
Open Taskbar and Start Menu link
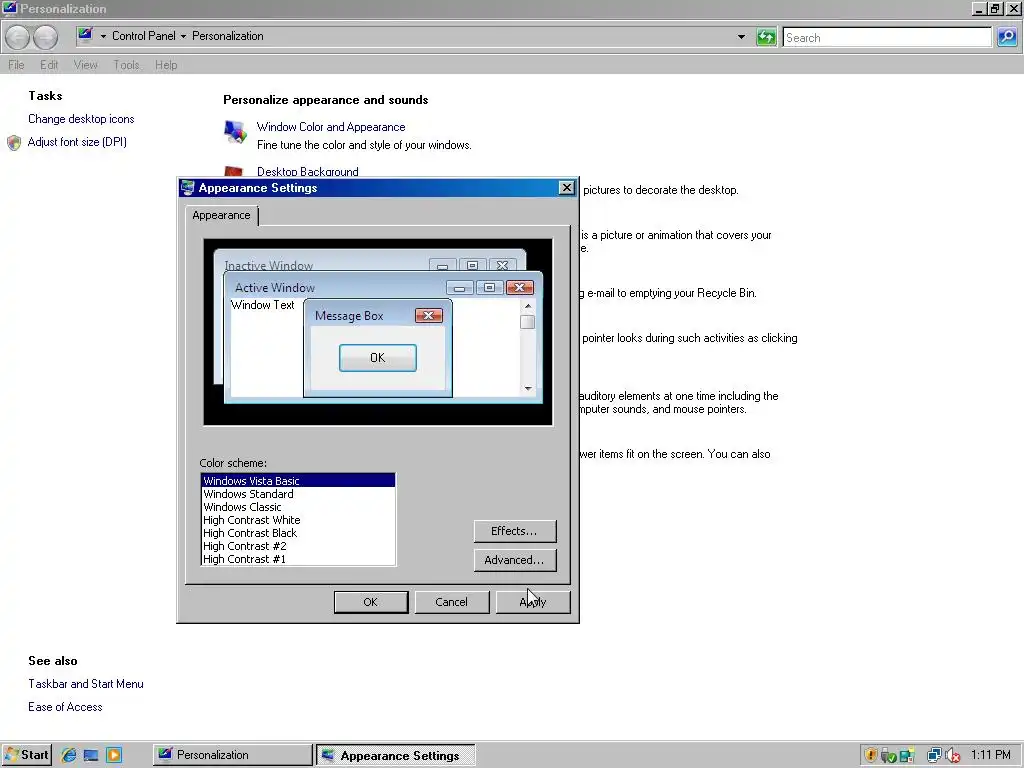86,684
